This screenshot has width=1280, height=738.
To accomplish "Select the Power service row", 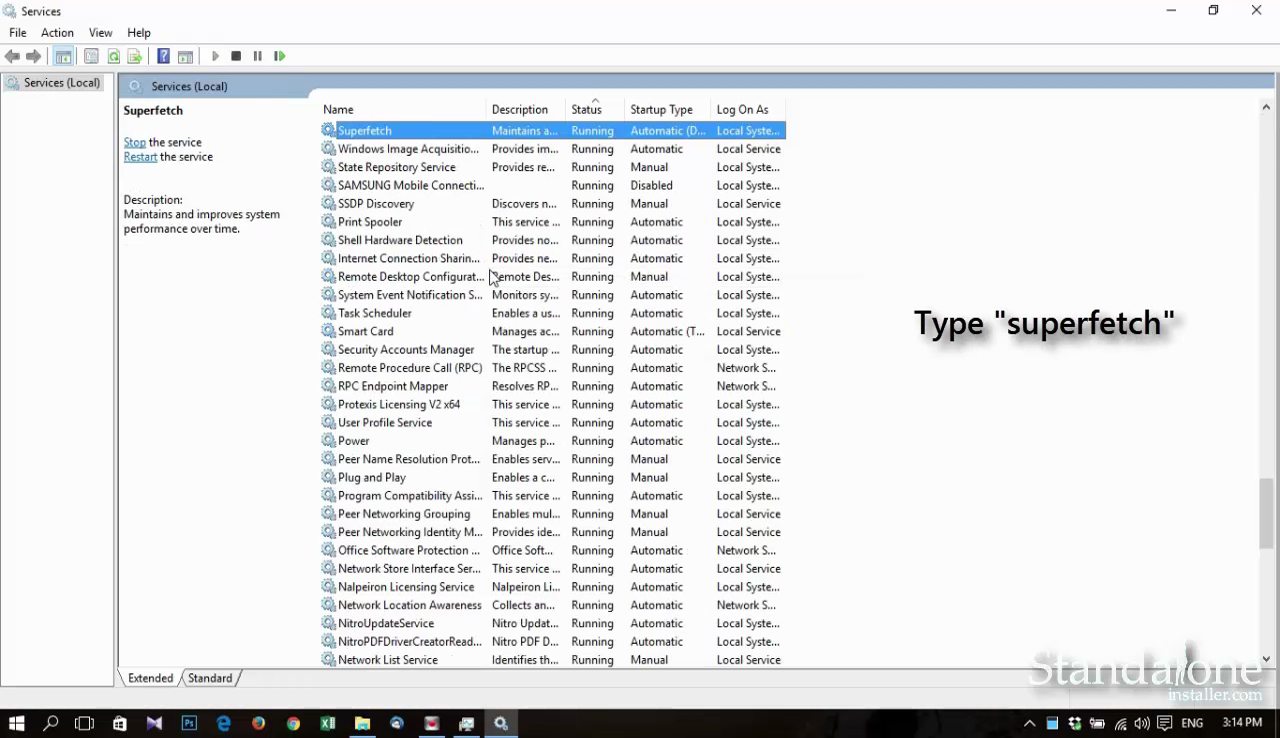I will pyautogui.click(x=553, y=441).
